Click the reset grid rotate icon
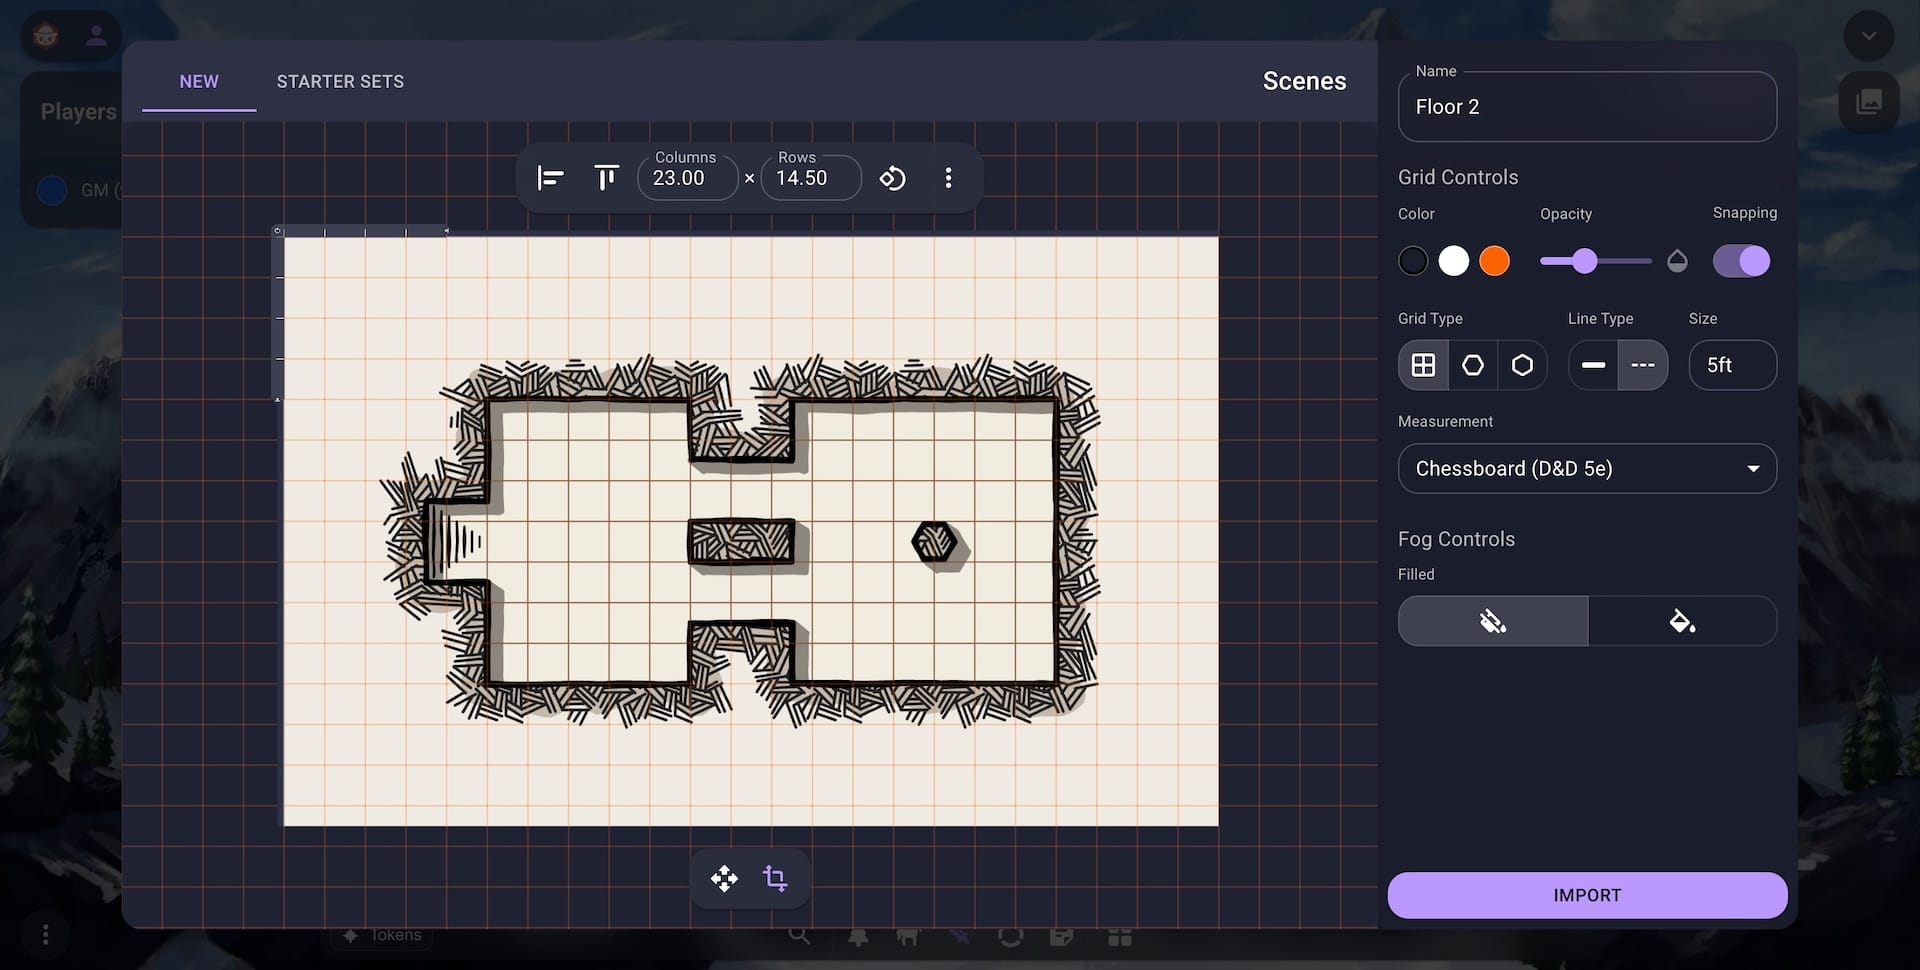Image resolution: width=1920 pixels, height=970 pixels. (892, 178)
